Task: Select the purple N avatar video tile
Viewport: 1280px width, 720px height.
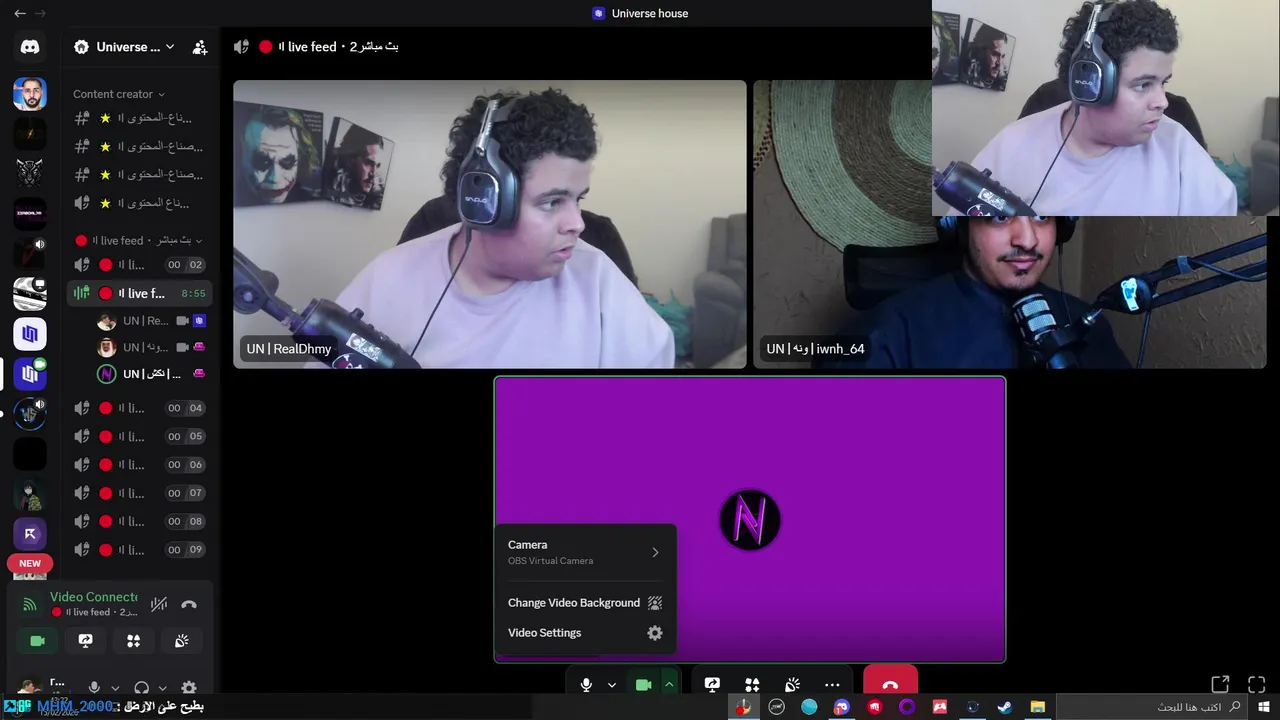Action: [750, 519]
